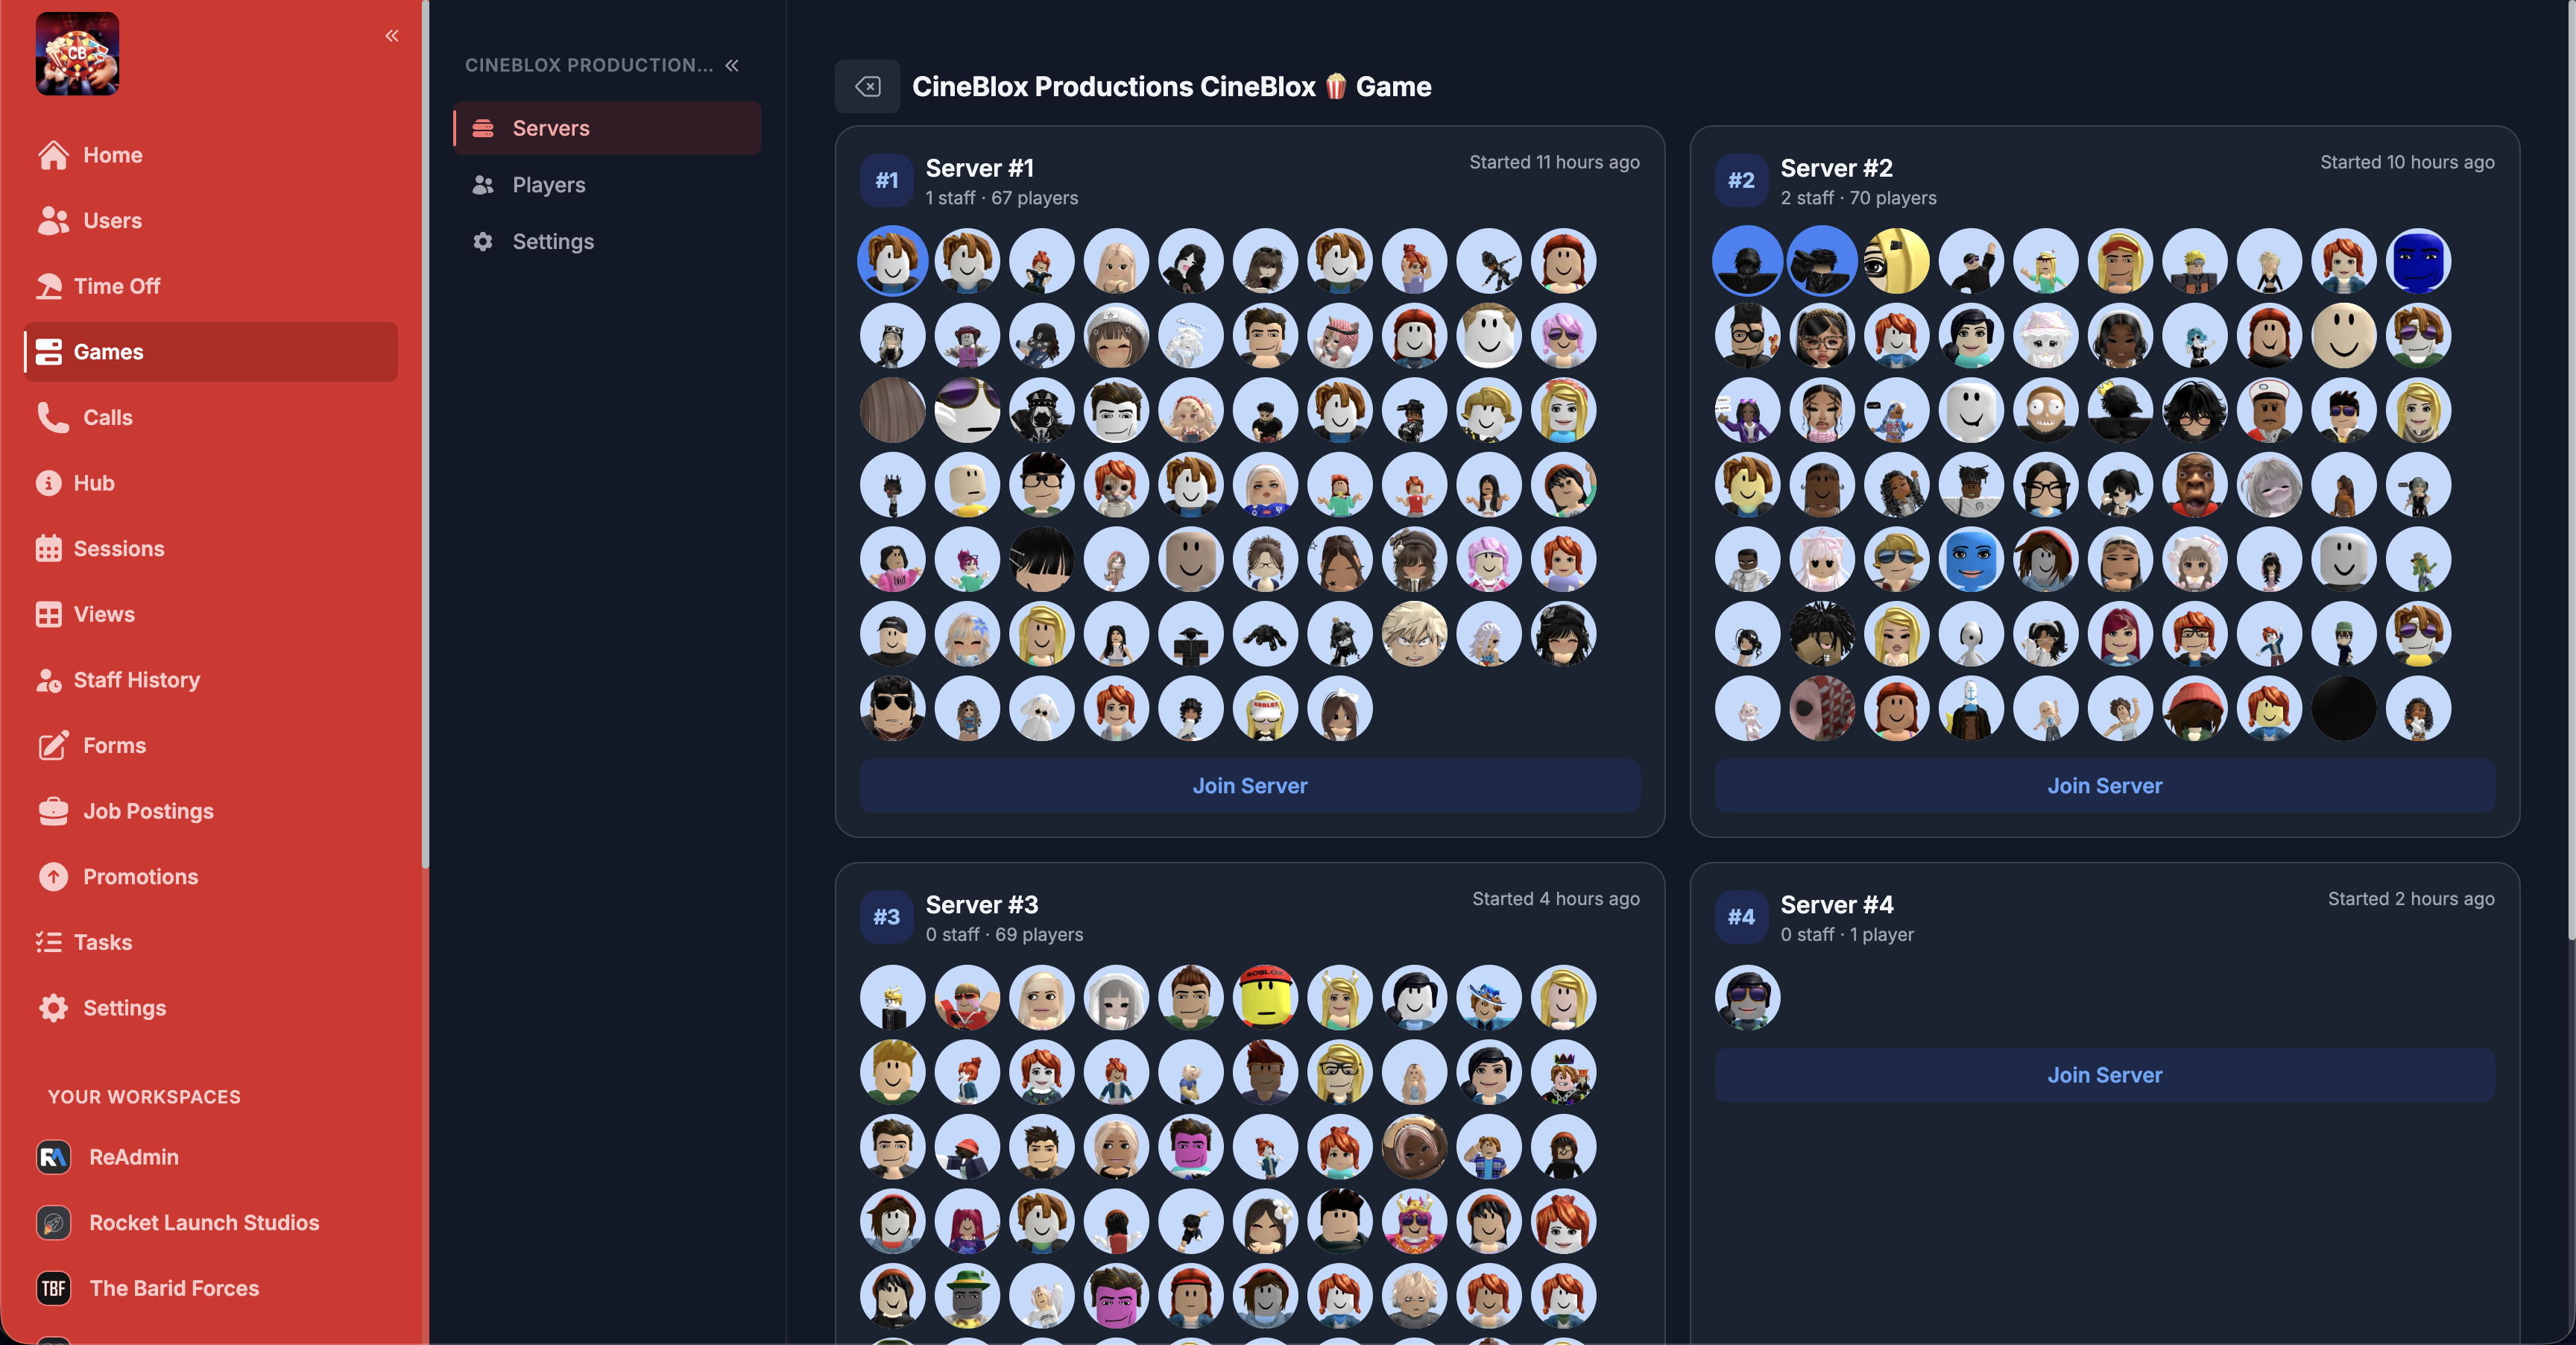The width and height of the screenshot is (2576, 1345).
Task: Open the Time Off page
Action: (211, 286)
